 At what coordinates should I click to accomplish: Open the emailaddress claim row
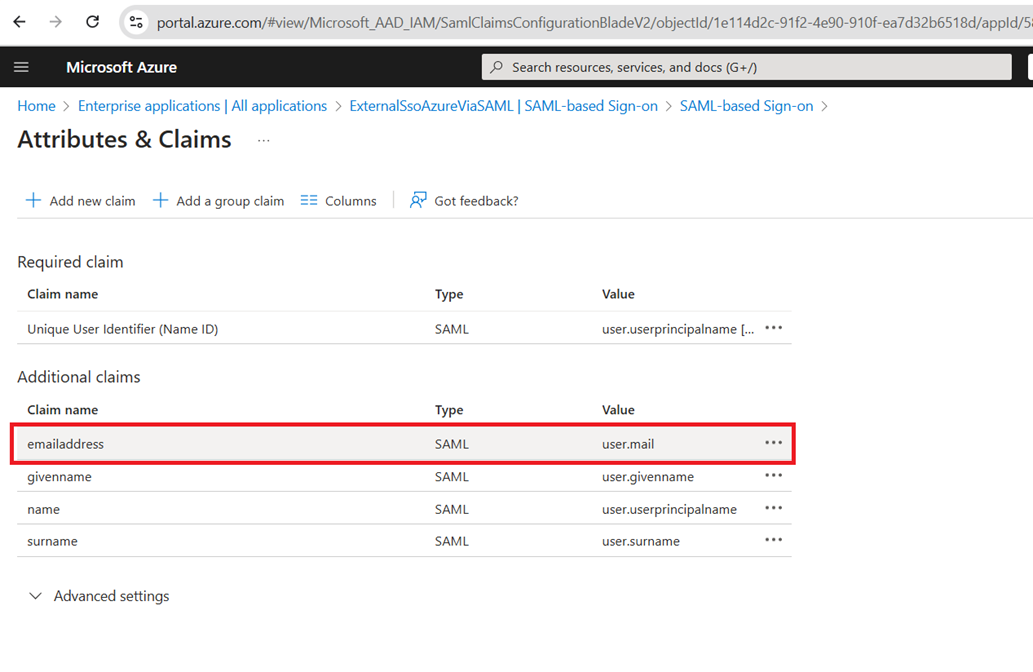404,444
